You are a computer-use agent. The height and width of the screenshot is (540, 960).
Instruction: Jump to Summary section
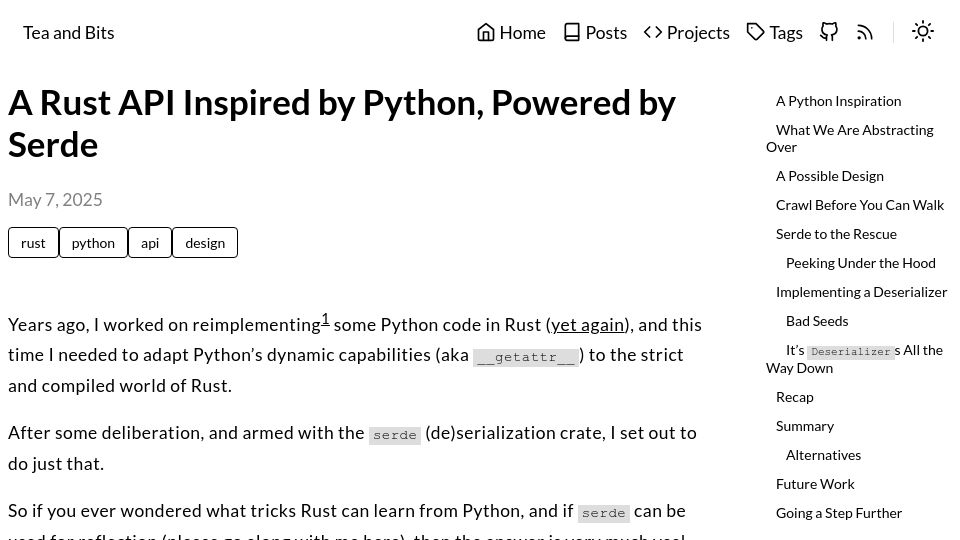coord(804,426)
